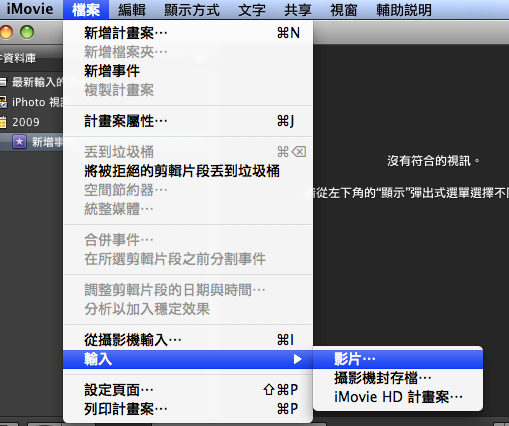Select the 2009 year in library
Screen dimensions: 509x426
pyautogui.click(x=31, y=122)
